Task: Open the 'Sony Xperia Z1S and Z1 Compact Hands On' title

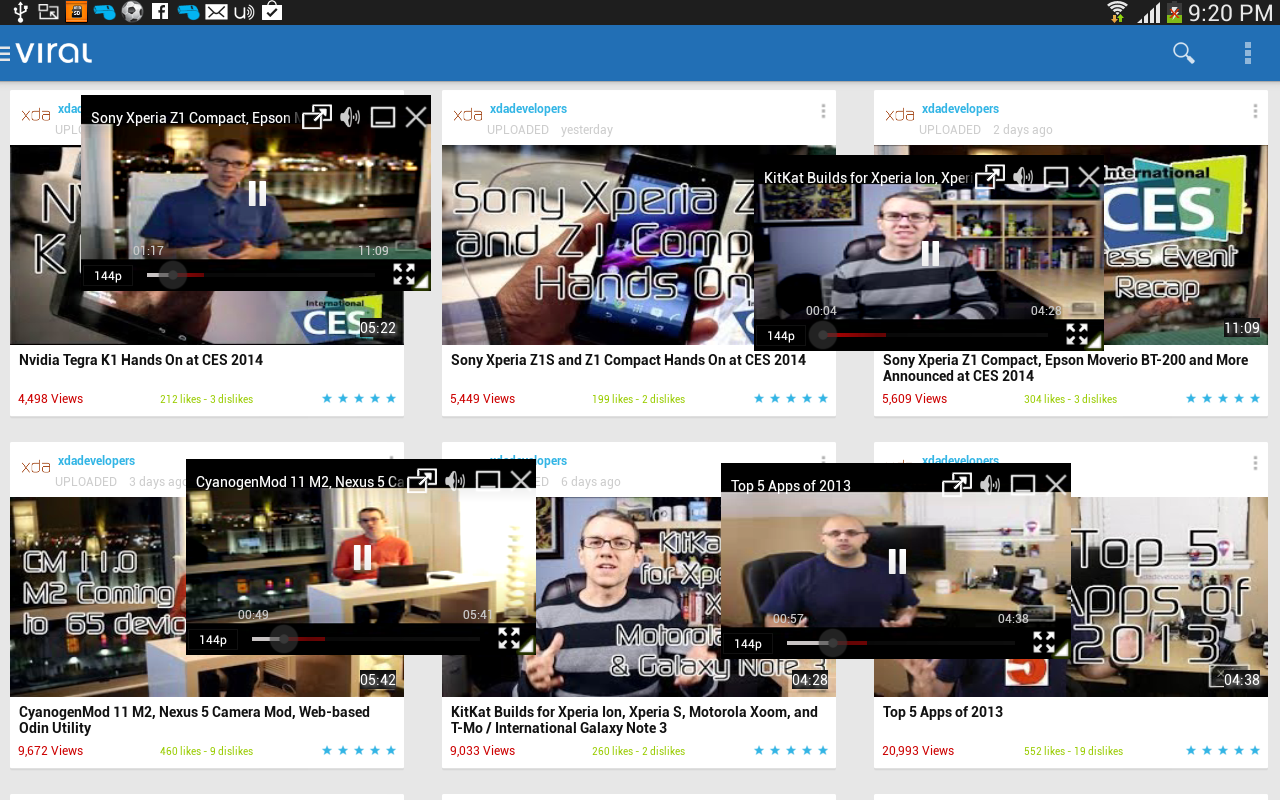Action: [x=628, y=360]
